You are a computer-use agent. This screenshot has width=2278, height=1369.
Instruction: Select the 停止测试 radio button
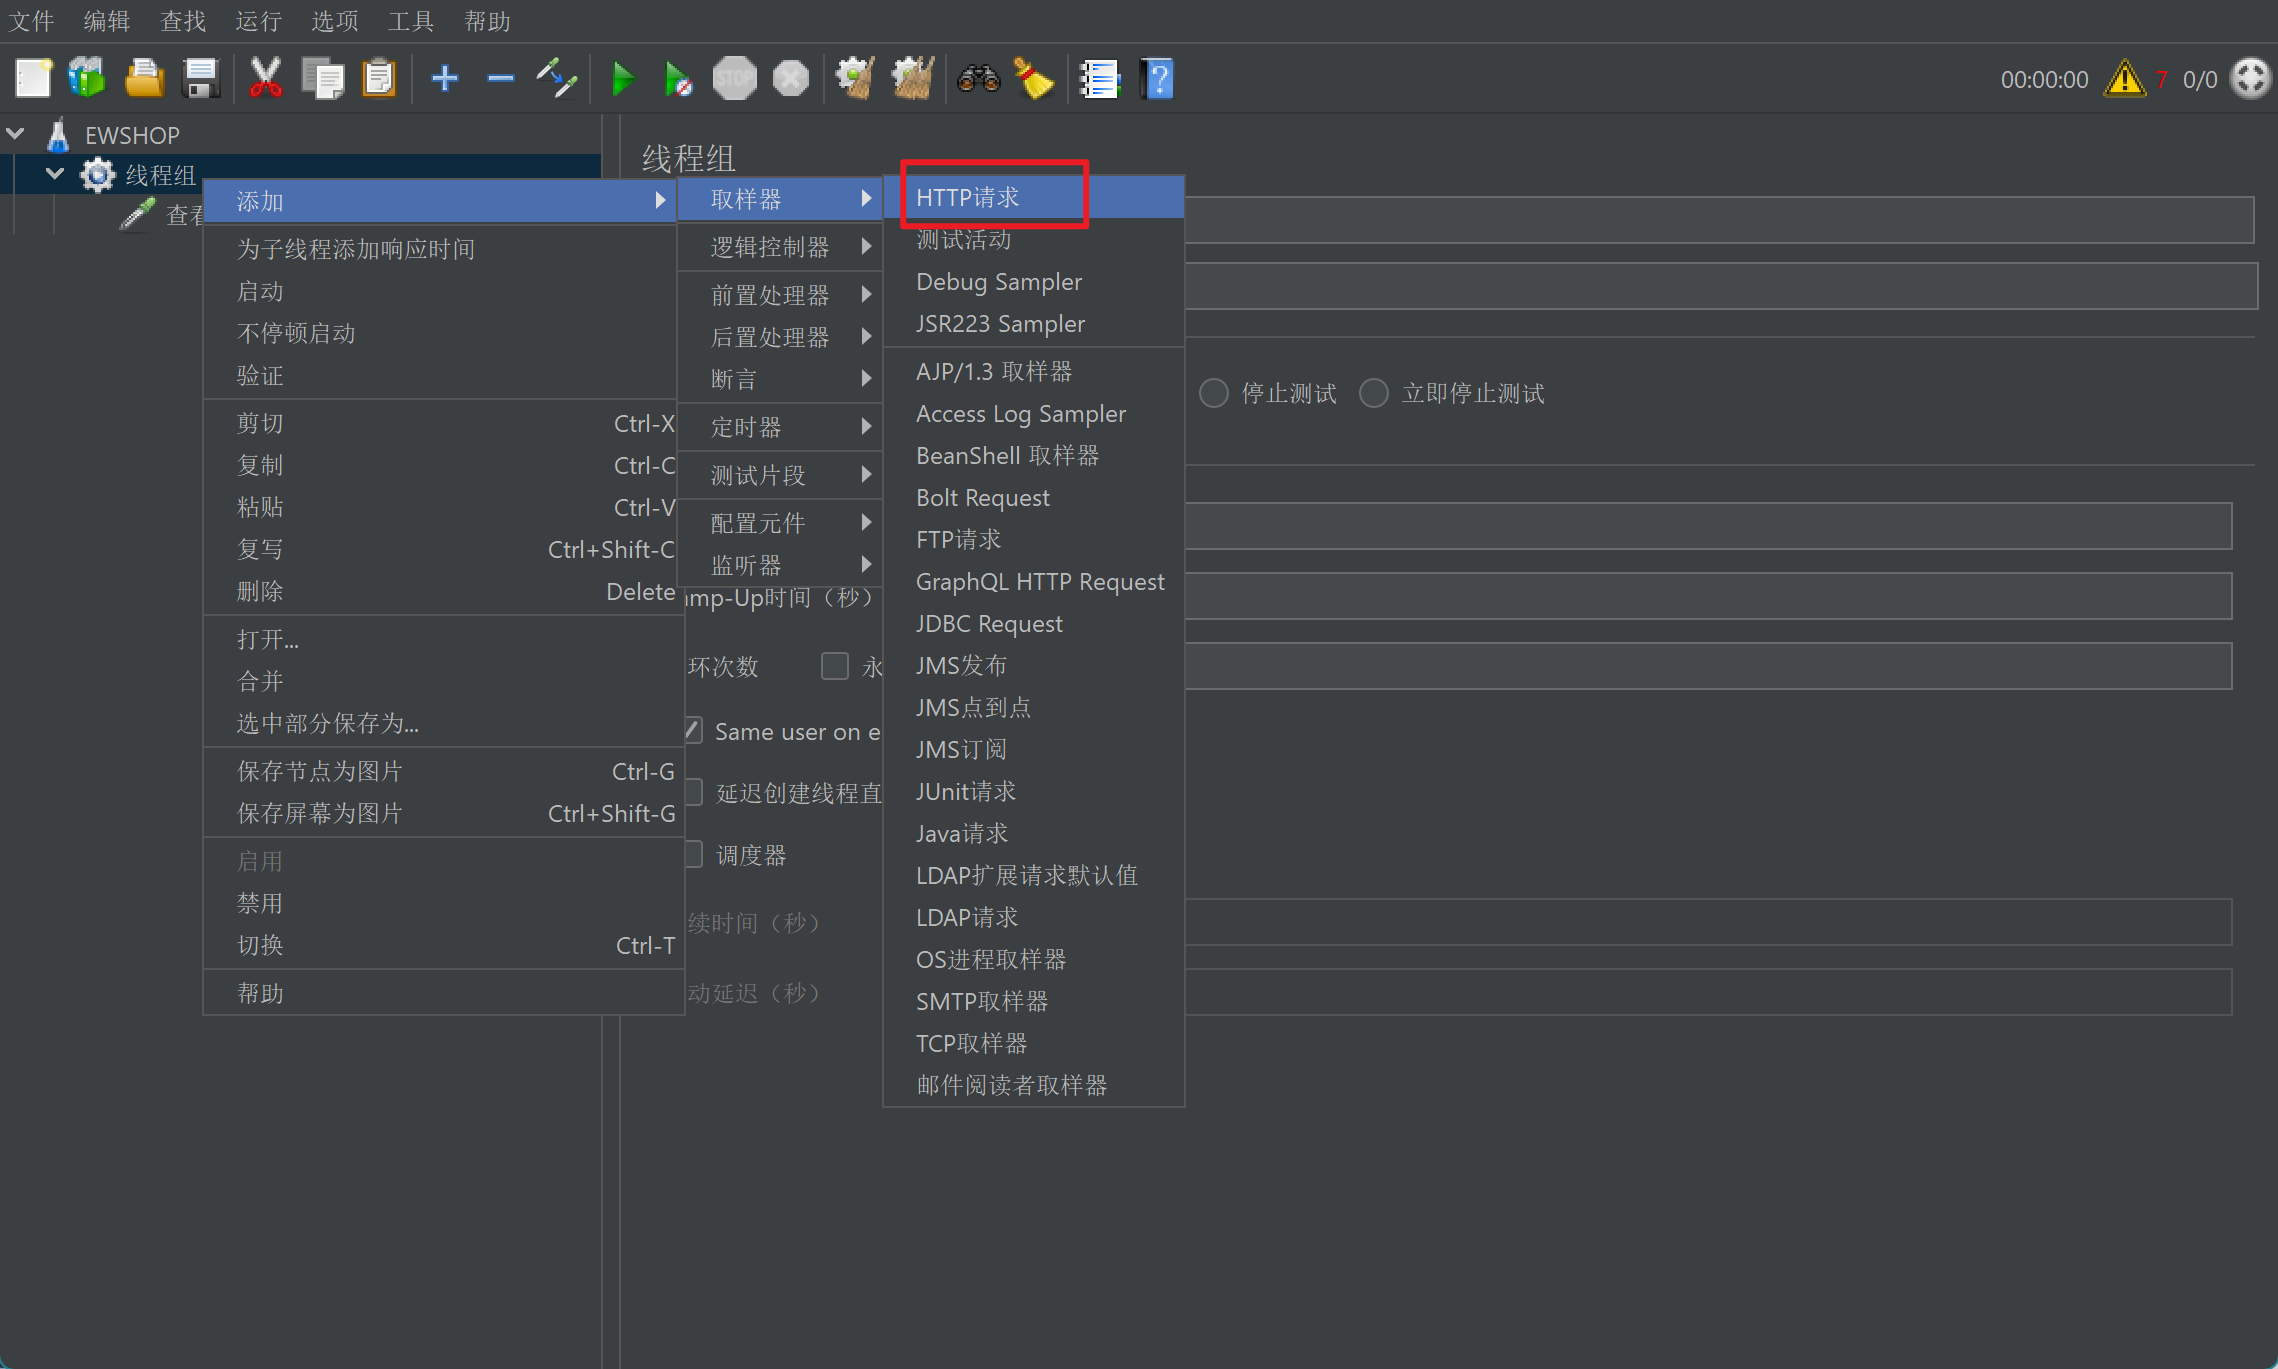point(1214,393)
